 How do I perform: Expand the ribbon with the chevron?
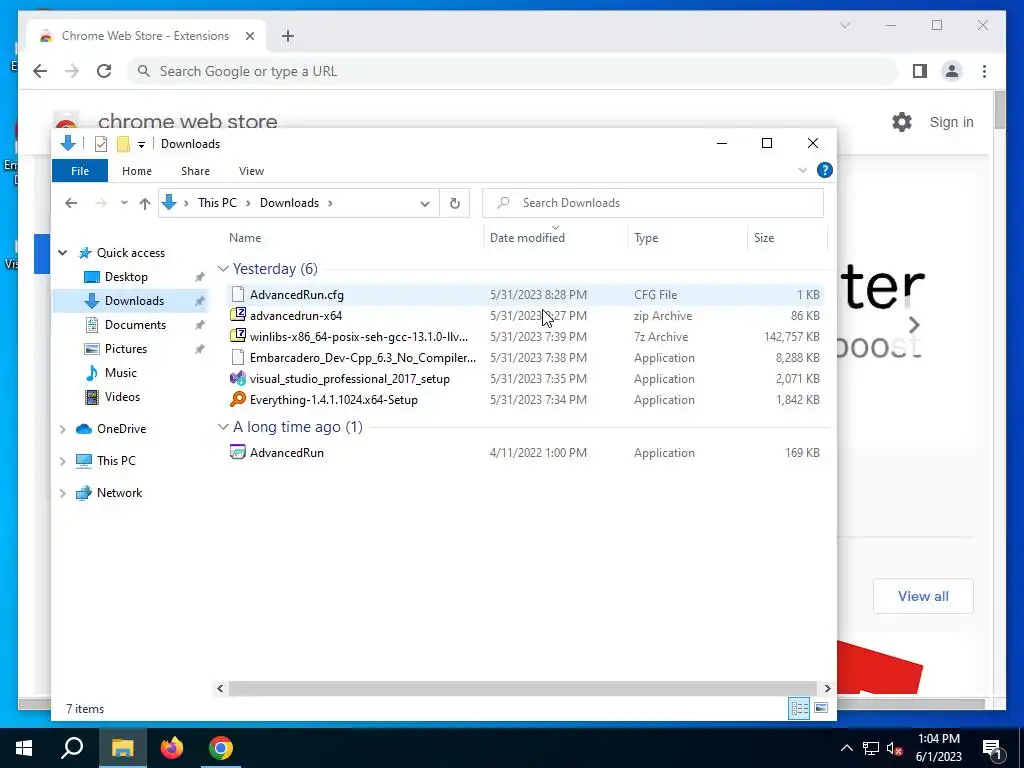point(803,170)
